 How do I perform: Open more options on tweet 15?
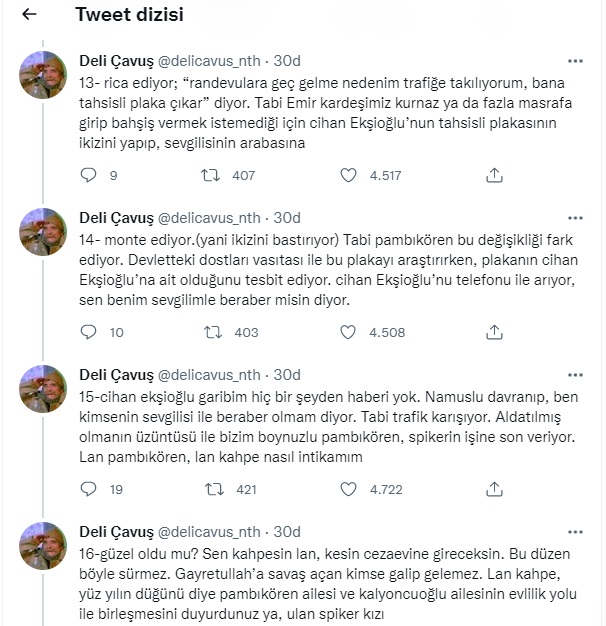click(x=575, y=375)
